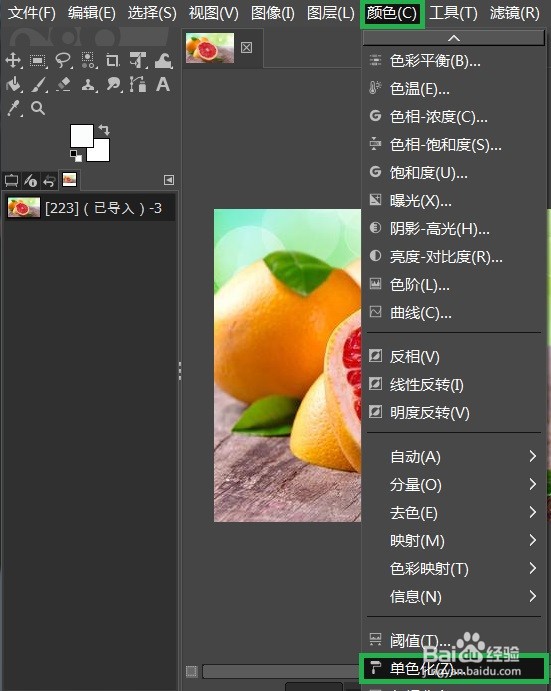The width and height of the screenshot is (551, 691).
Task: Close the 颜色(C) menu
Action: point(391,13)
